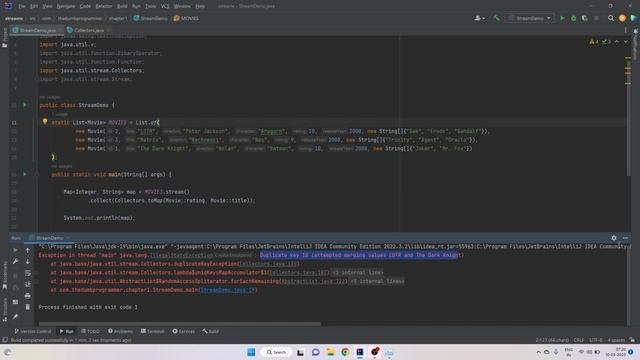Toggle soft-wrap in the Run console
Screen dimensions: 640x360
click(28, 273)
